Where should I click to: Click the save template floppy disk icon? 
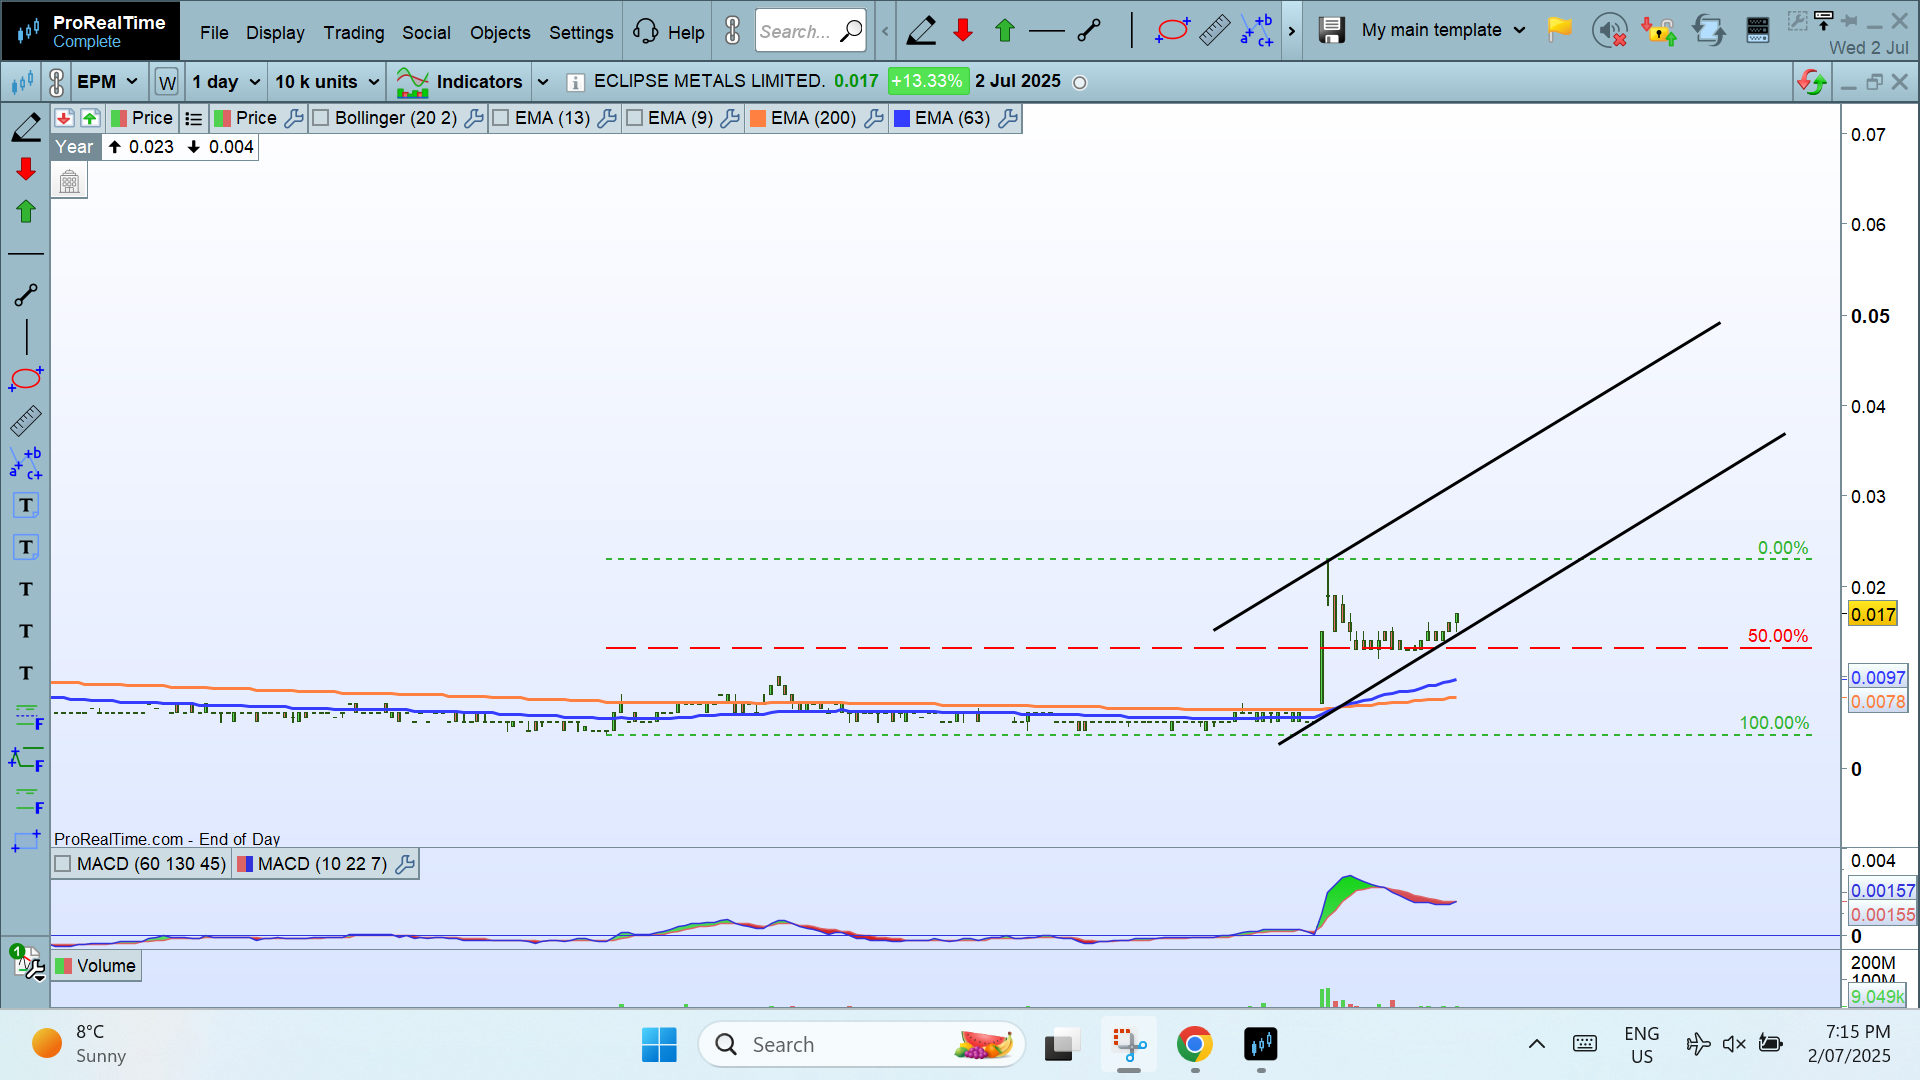(x=1331, y=31)
